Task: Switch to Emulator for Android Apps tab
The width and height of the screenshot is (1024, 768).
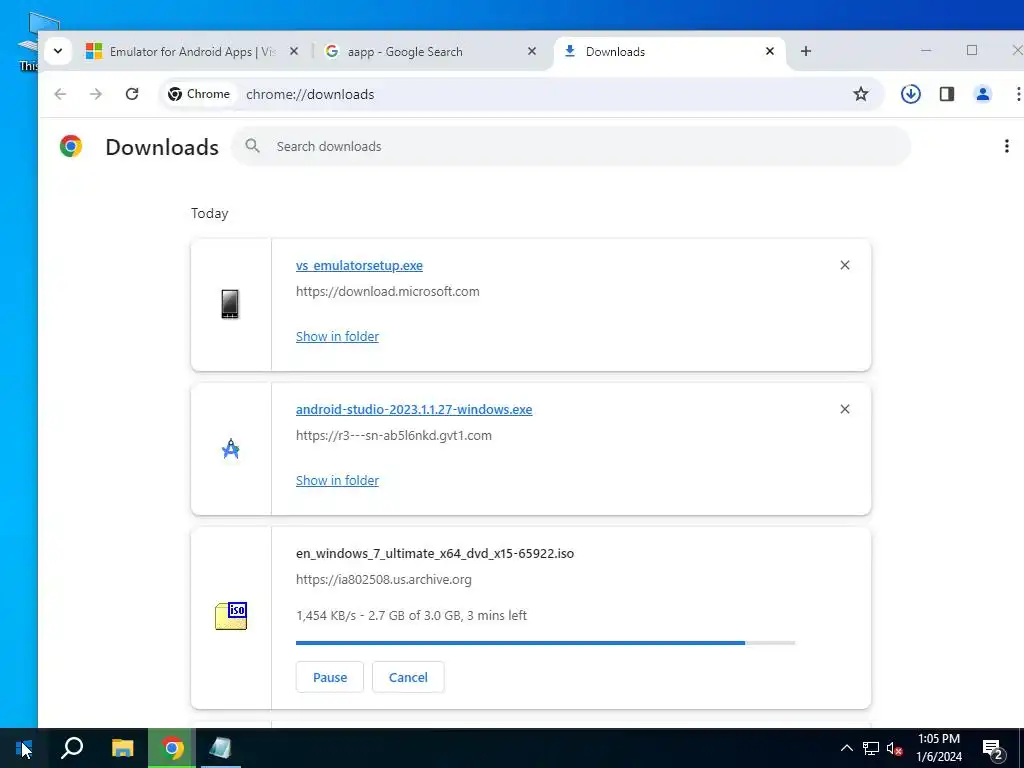Action: pos(192,52)
